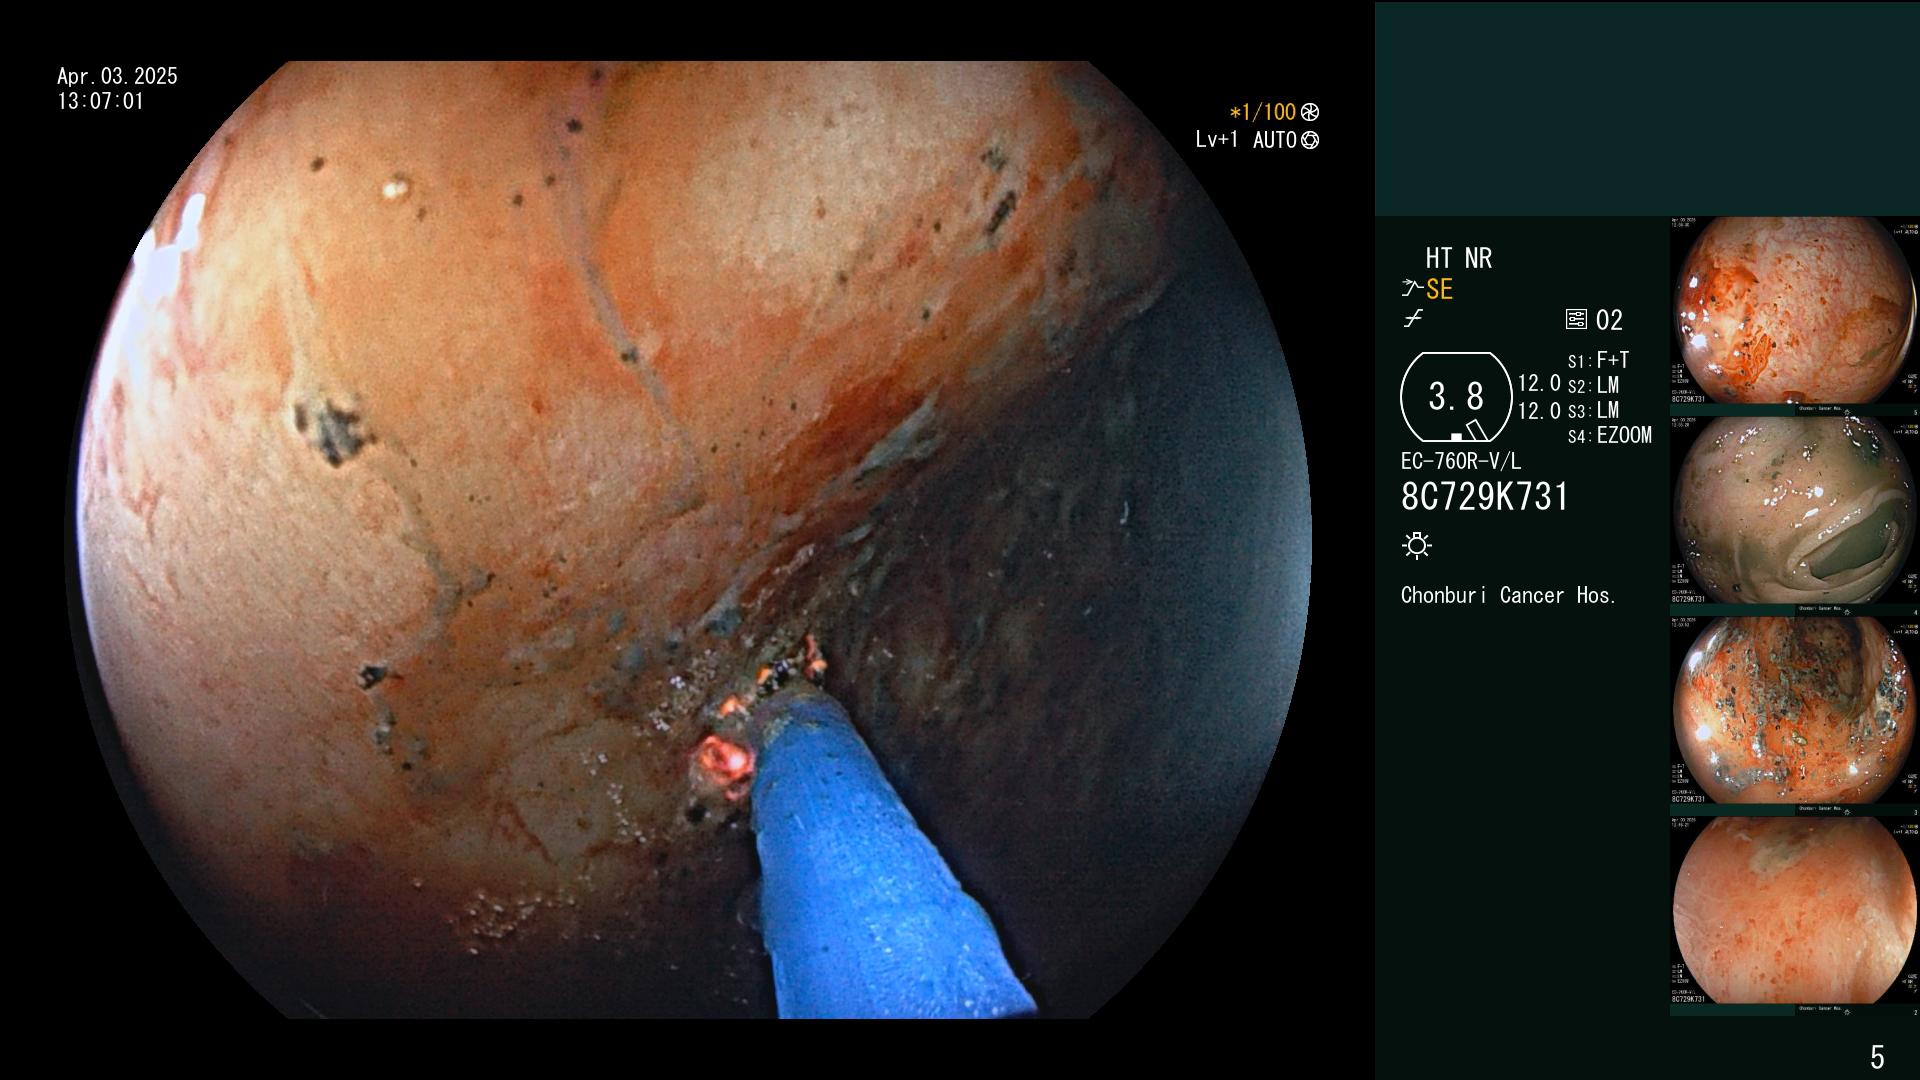Click the Chonburi Cancer Hos. label
Image resolution: width=1920 pixels, height=1080 pixels.
(x=1508, y=596)
